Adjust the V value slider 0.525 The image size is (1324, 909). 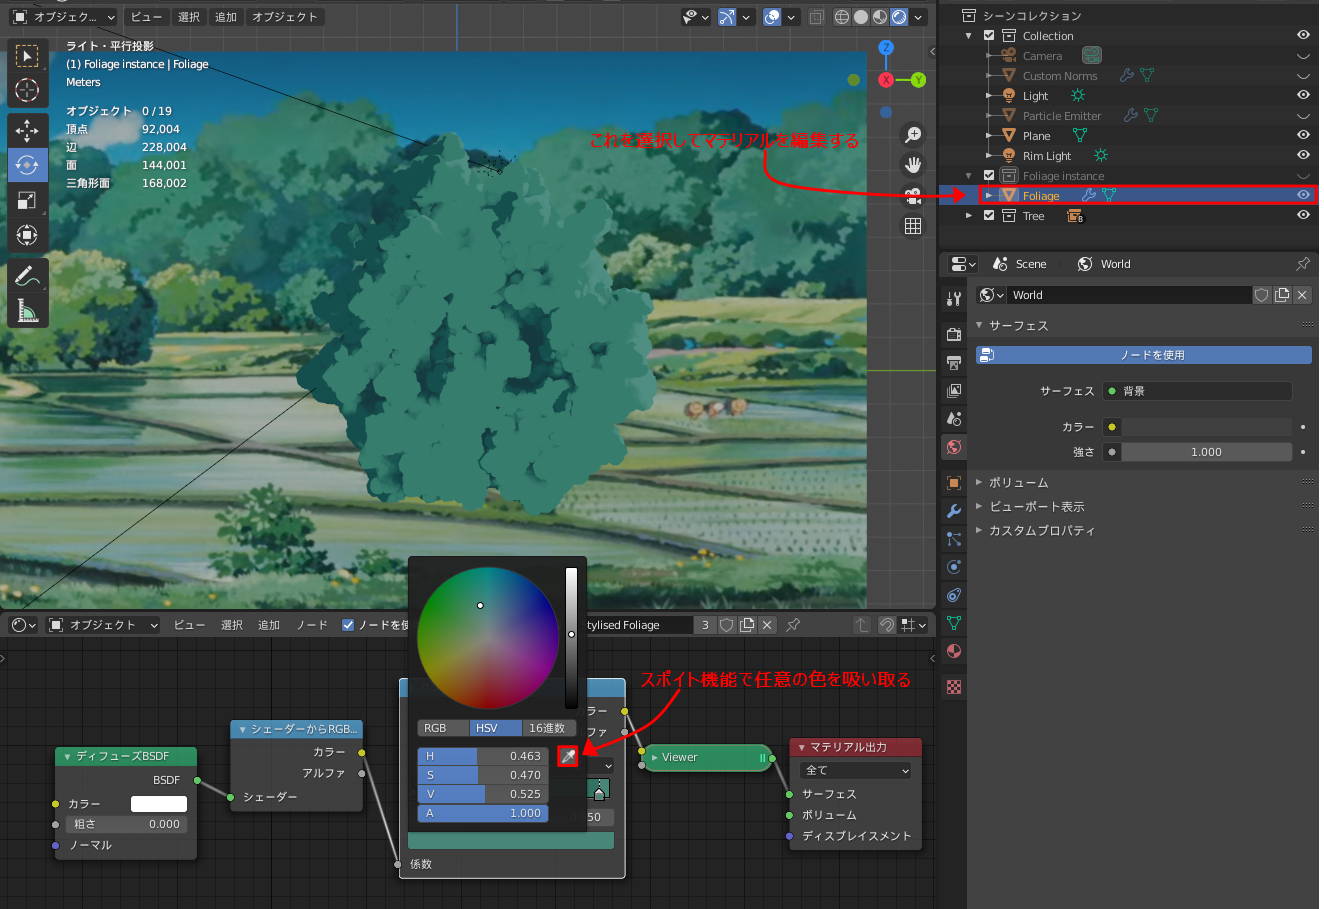click(x=483, y=794)
